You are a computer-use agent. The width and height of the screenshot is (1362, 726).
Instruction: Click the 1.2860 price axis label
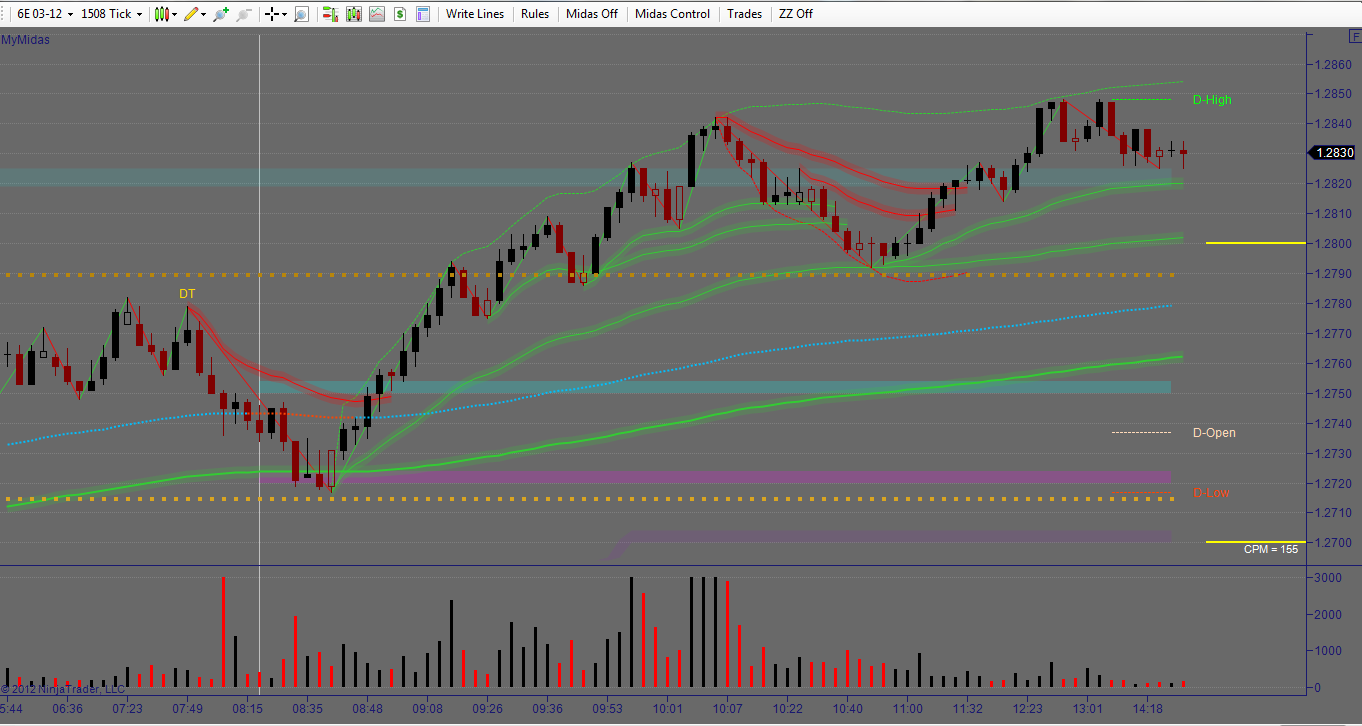(1335, 64)
